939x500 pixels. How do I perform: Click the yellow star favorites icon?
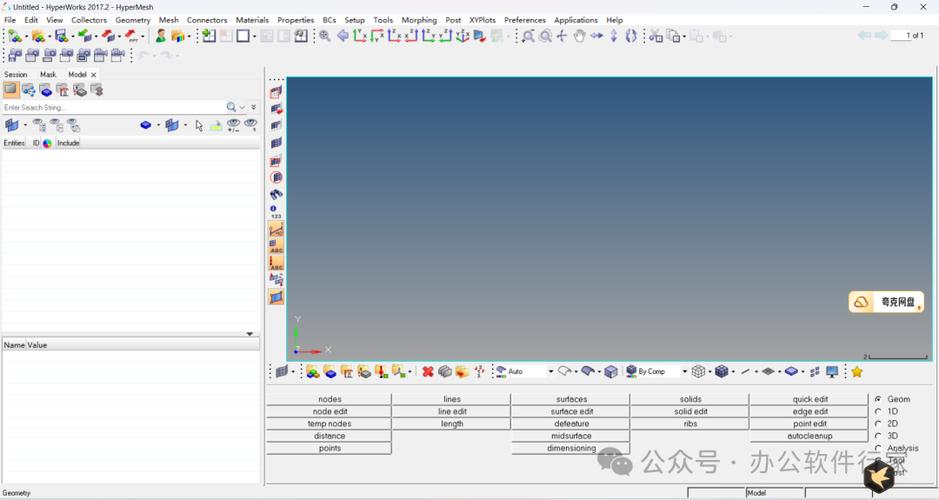click(x=857, y=372)
